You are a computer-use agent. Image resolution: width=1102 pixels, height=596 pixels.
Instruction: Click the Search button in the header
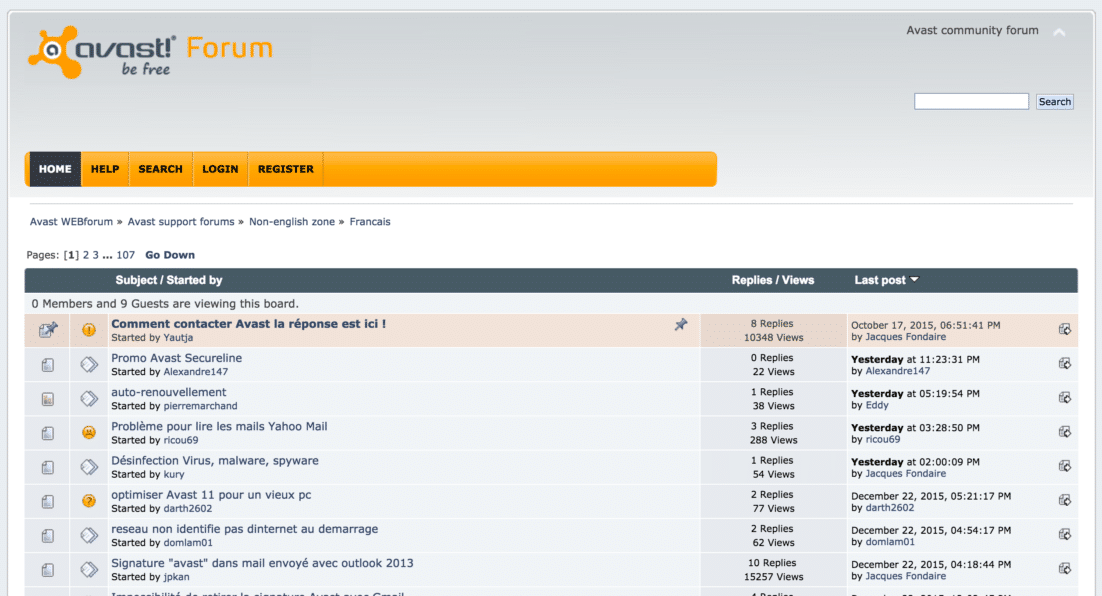tap(1054, 101)
